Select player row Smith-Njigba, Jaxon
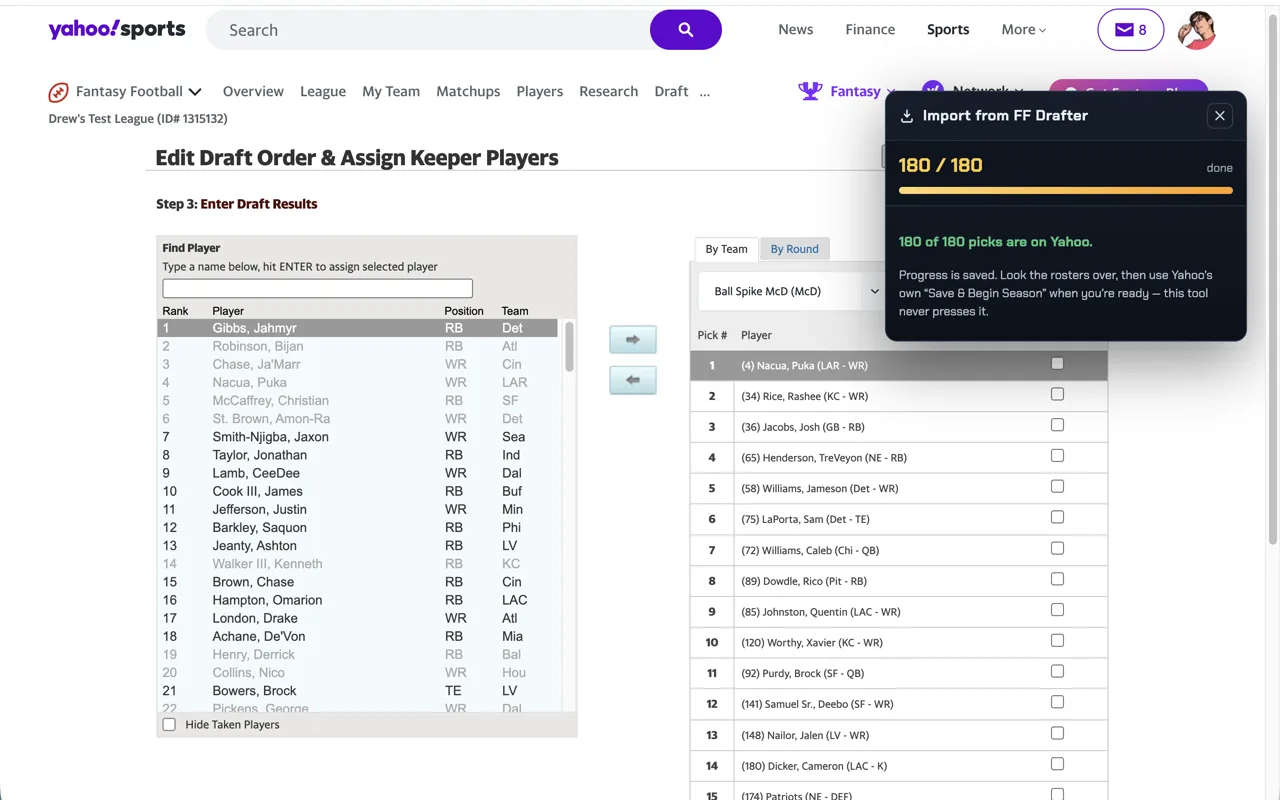Image resolution: width=1280 pixels, height=800 pixels. [358, 437]
